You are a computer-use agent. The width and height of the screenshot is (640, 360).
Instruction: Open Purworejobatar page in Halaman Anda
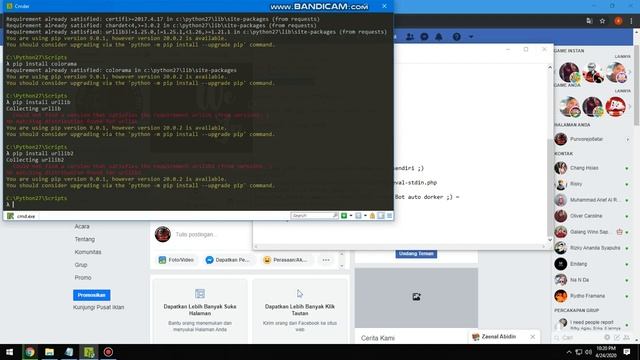tap(592, 139)
